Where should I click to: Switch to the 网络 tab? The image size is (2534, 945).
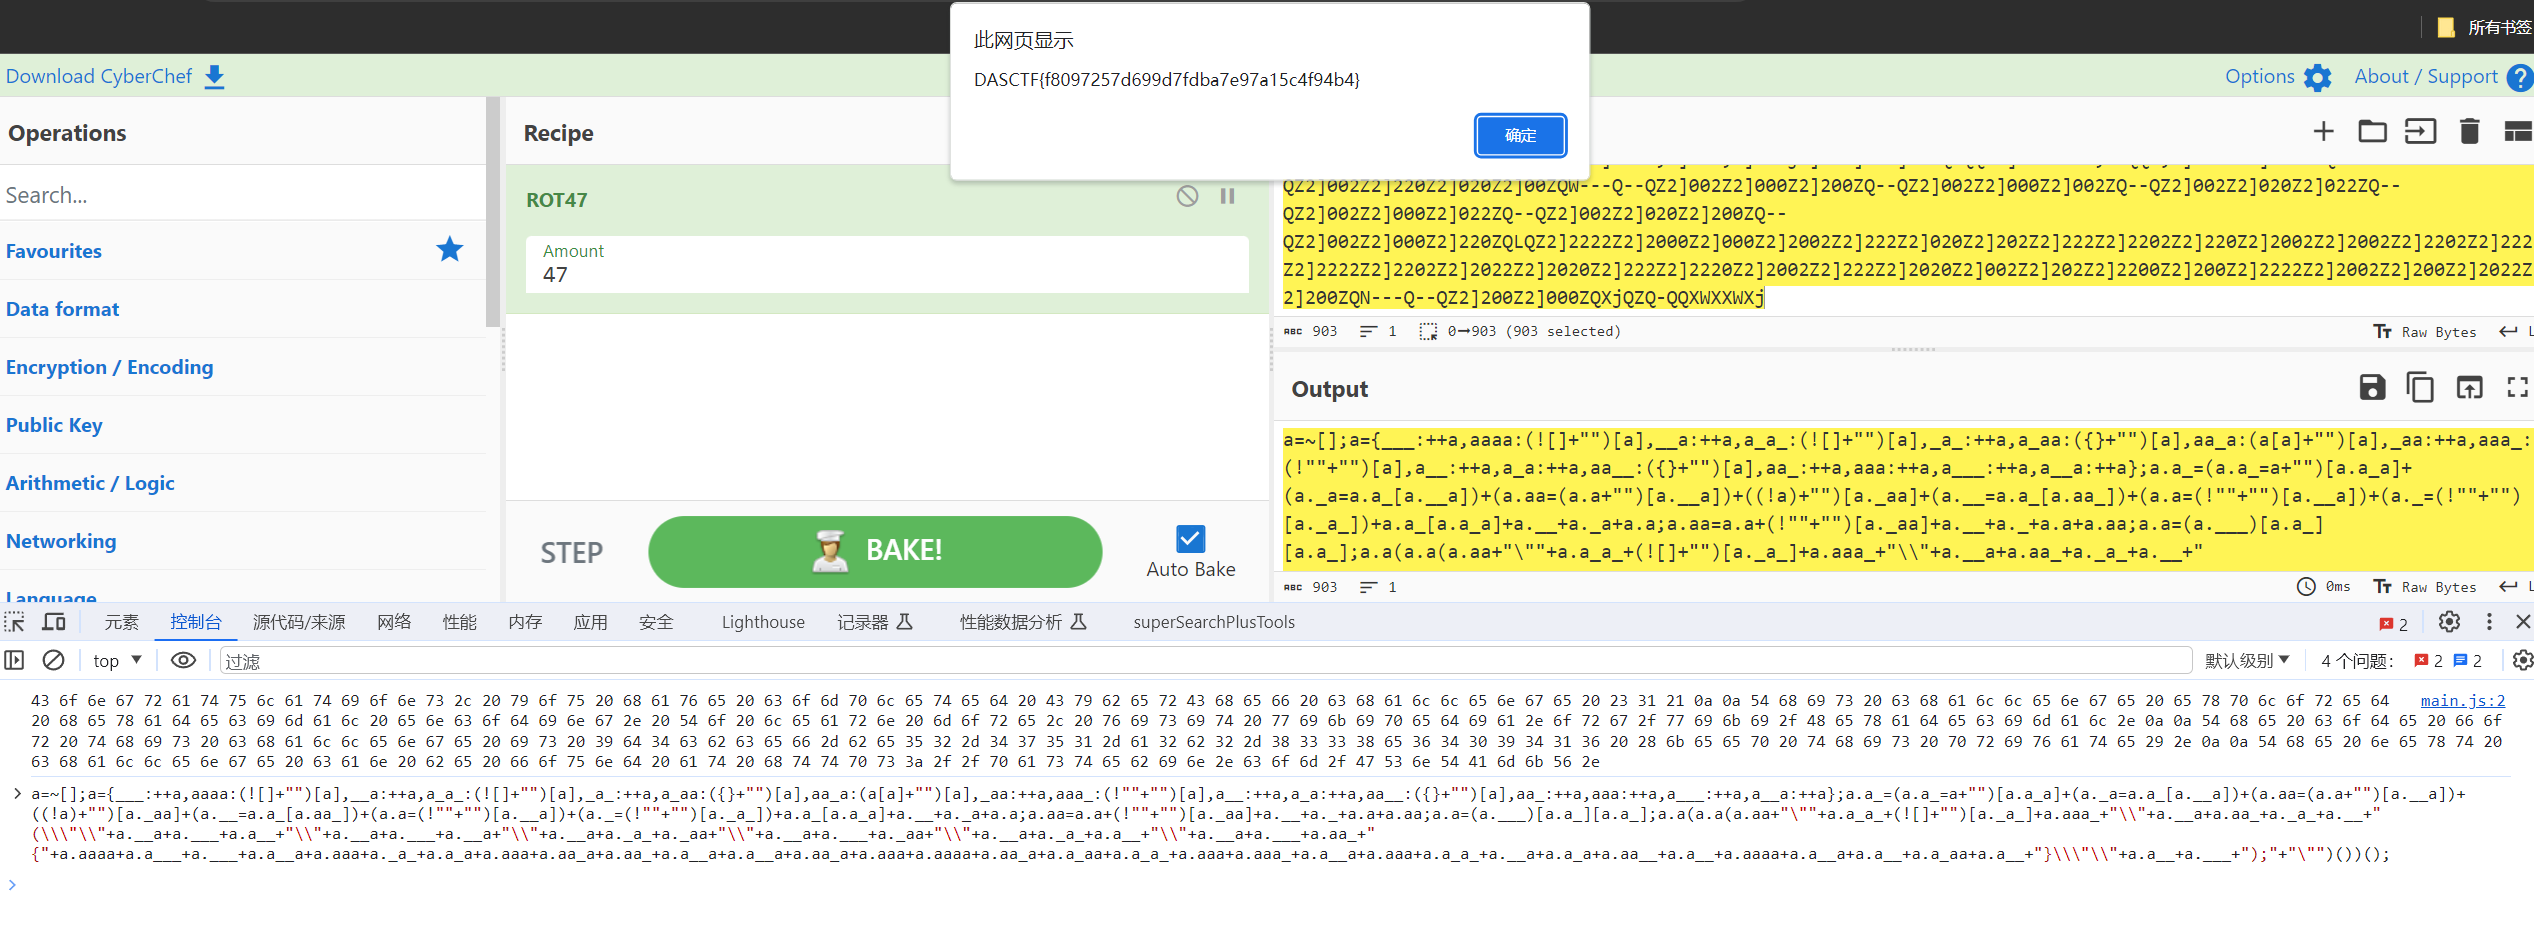click(394, 622)
